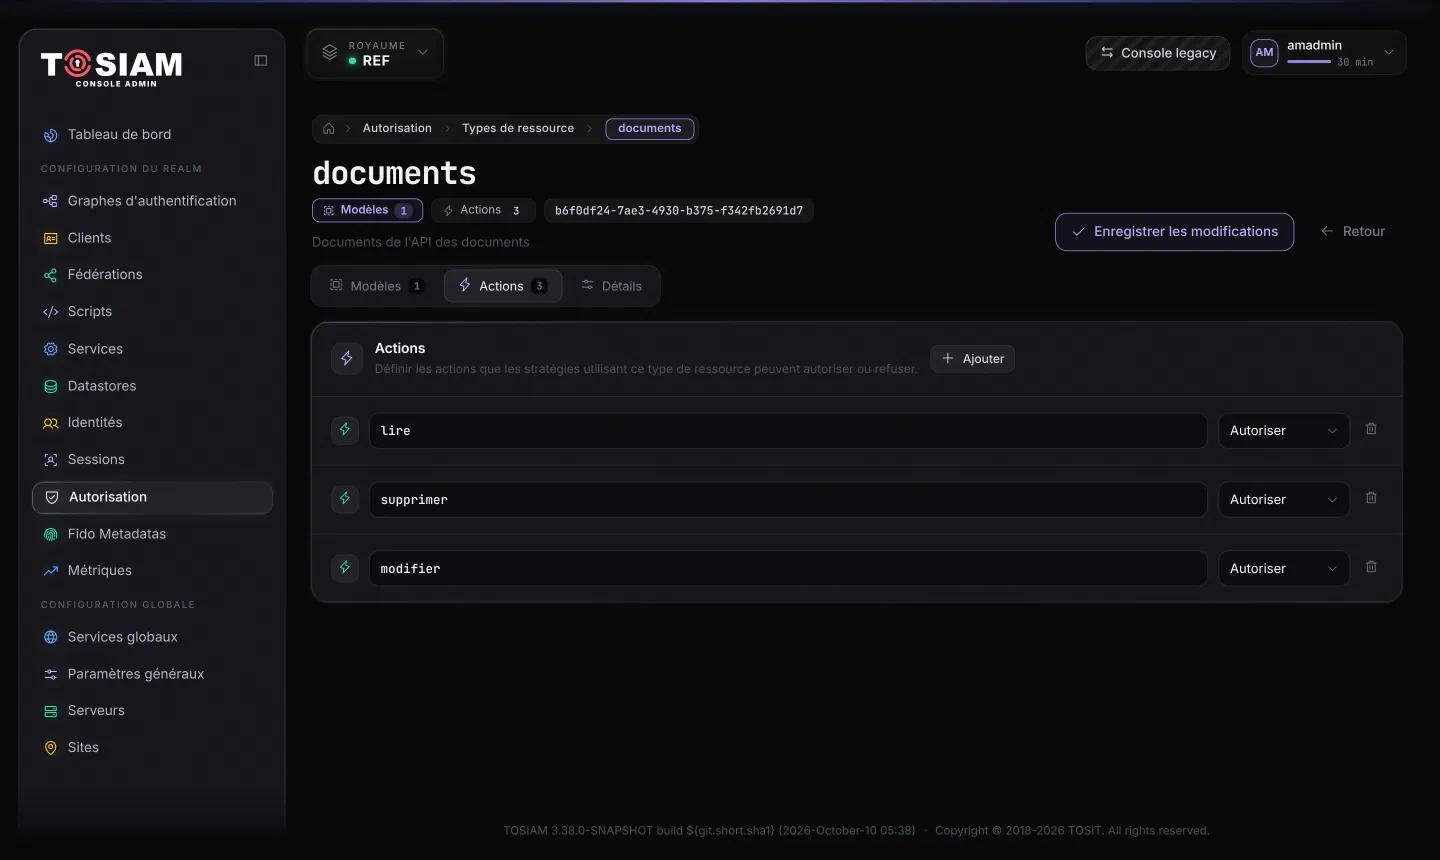Click the lightning icon beside 'supprimer'
Viewport: 1440px width, 860px height.
(345, 499)
